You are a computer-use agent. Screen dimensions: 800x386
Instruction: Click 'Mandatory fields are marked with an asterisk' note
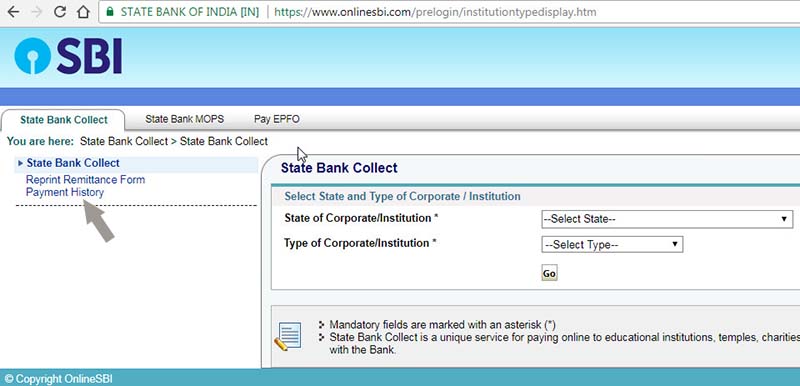click(x=442, y=325)
